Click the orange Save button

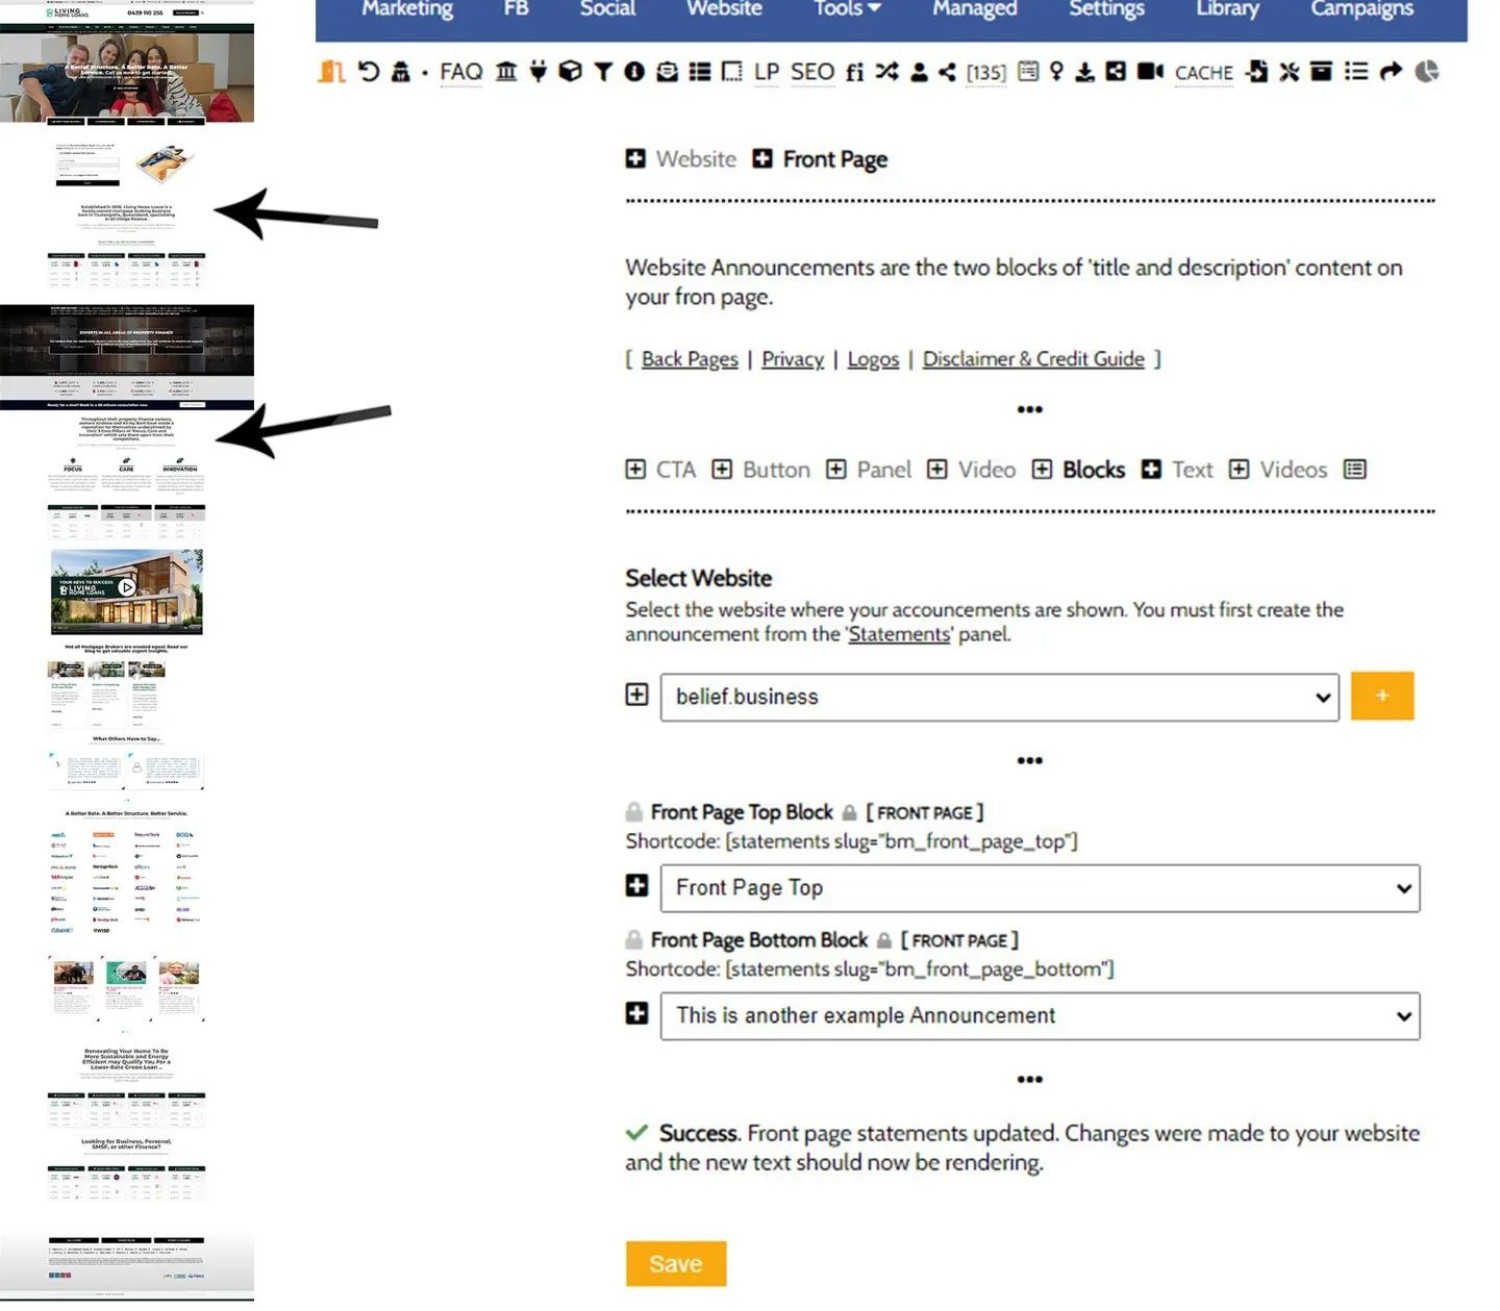pos(675,1264)
